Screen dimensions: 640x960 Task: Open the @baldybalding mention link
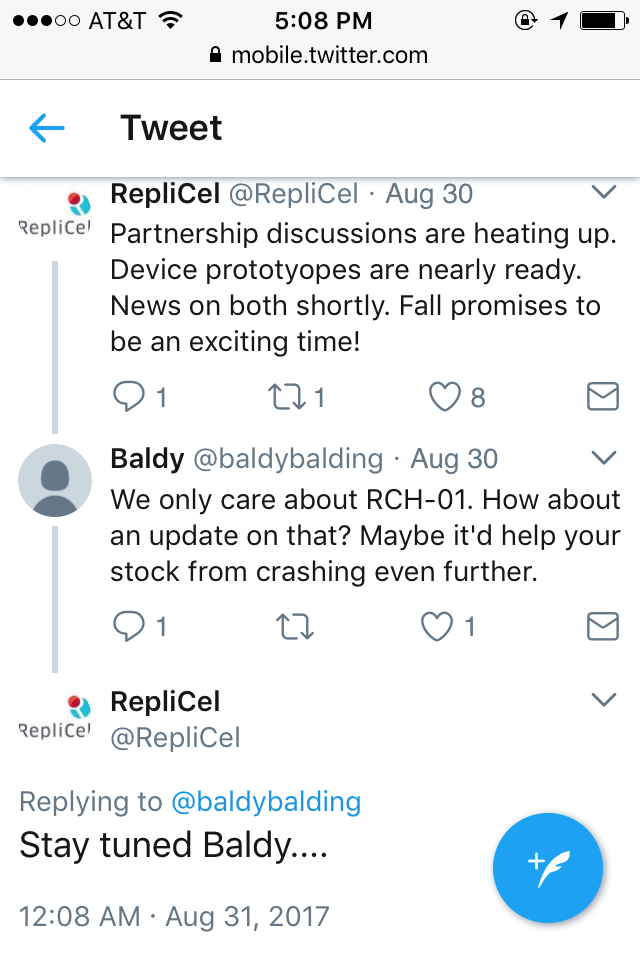click(266, 802)
